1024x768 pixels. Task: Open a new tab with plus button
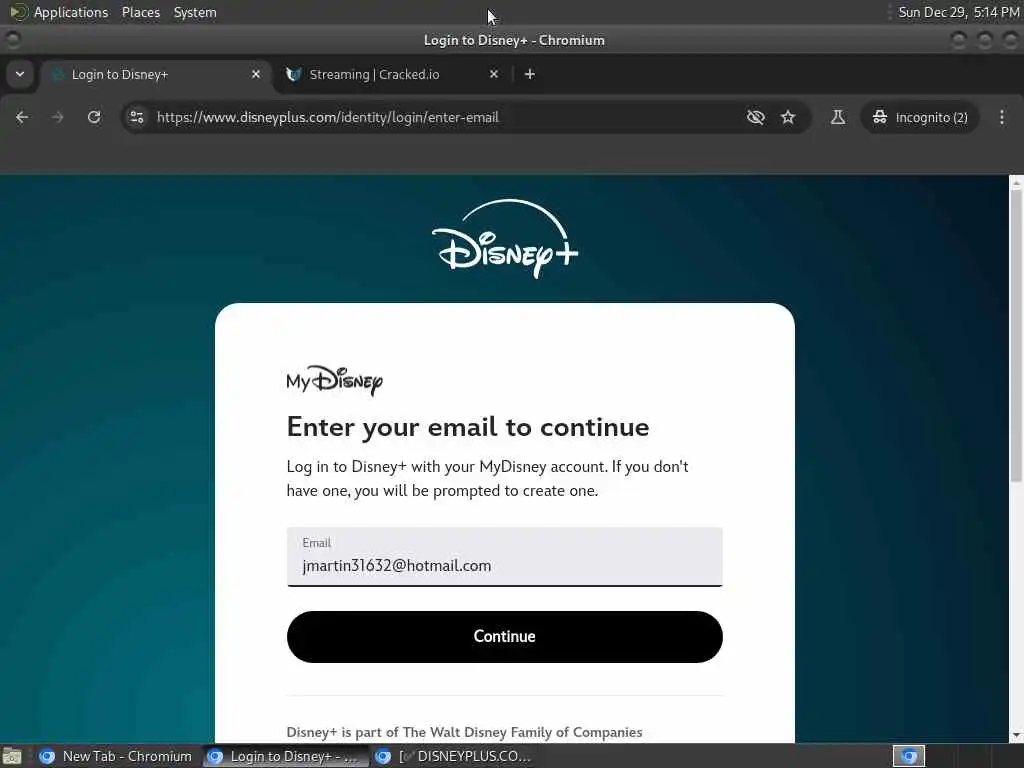[x=530, y=74]
